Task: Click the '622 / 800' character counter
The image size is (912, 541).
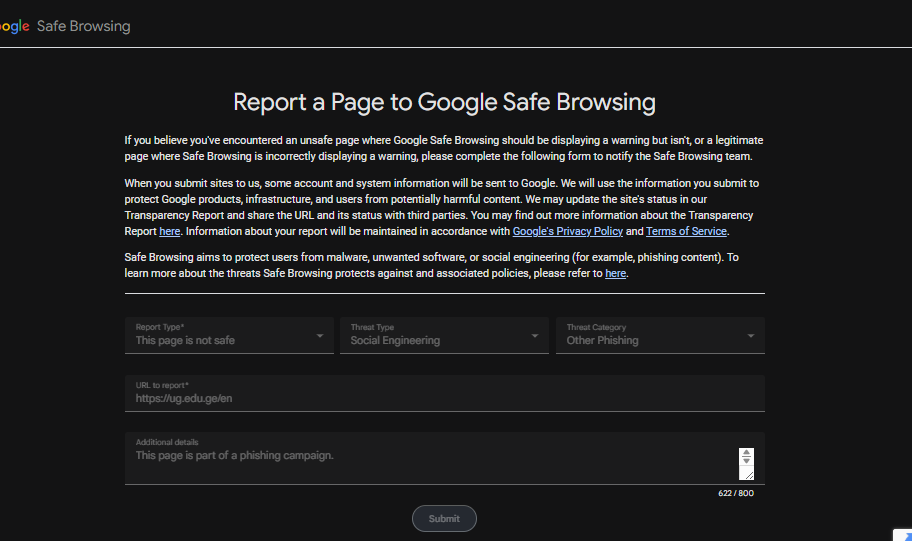Action: tap(736, 493)
